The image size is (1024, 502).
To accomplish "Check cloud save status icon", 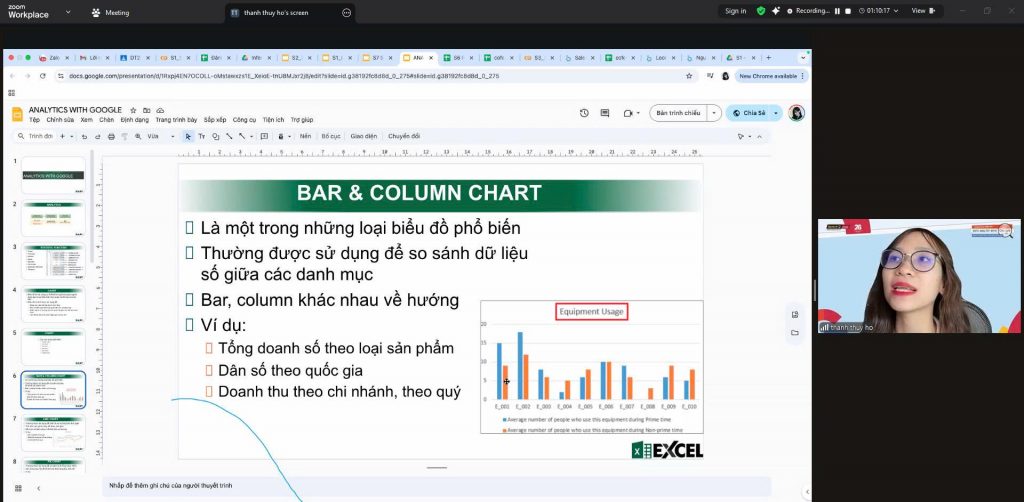I will click(160, 110).
